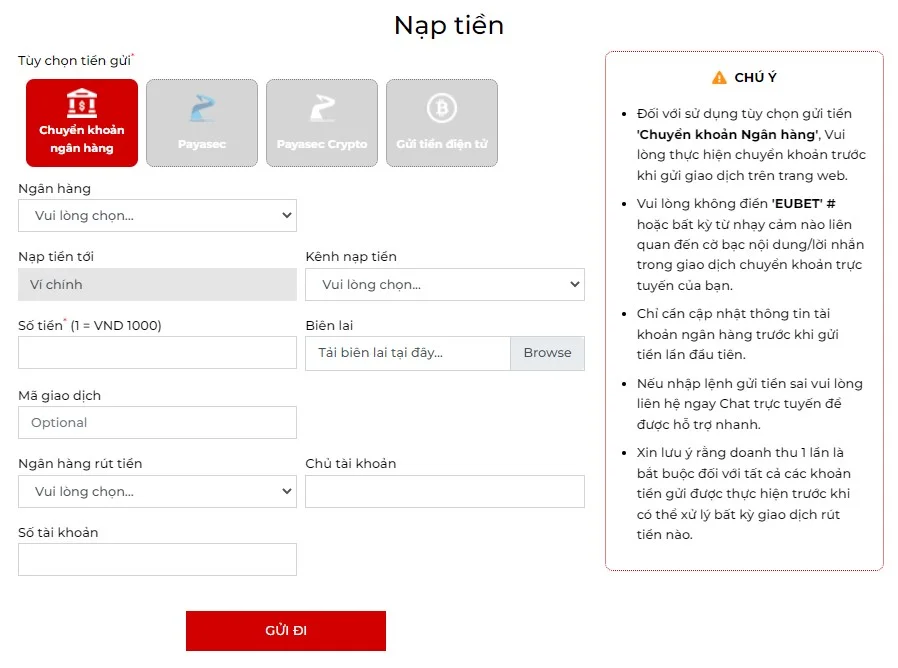Image resolution: width=898 pixels, height=668 pixels.
Task: Select the Chuyển khoản ngân hàng bank icon
Action: pyautogui.click(x=82, y=103)
